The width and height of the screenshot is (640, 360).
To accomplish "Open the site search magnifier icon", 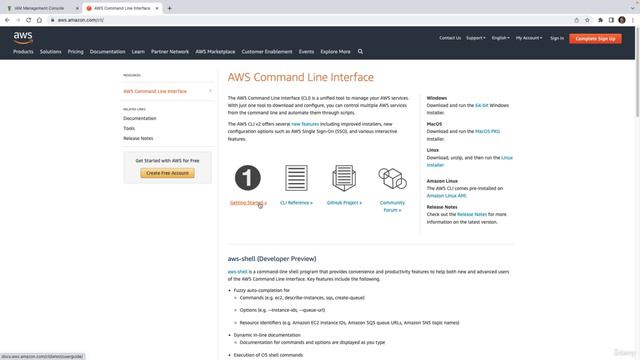I will tap(360, 51).
